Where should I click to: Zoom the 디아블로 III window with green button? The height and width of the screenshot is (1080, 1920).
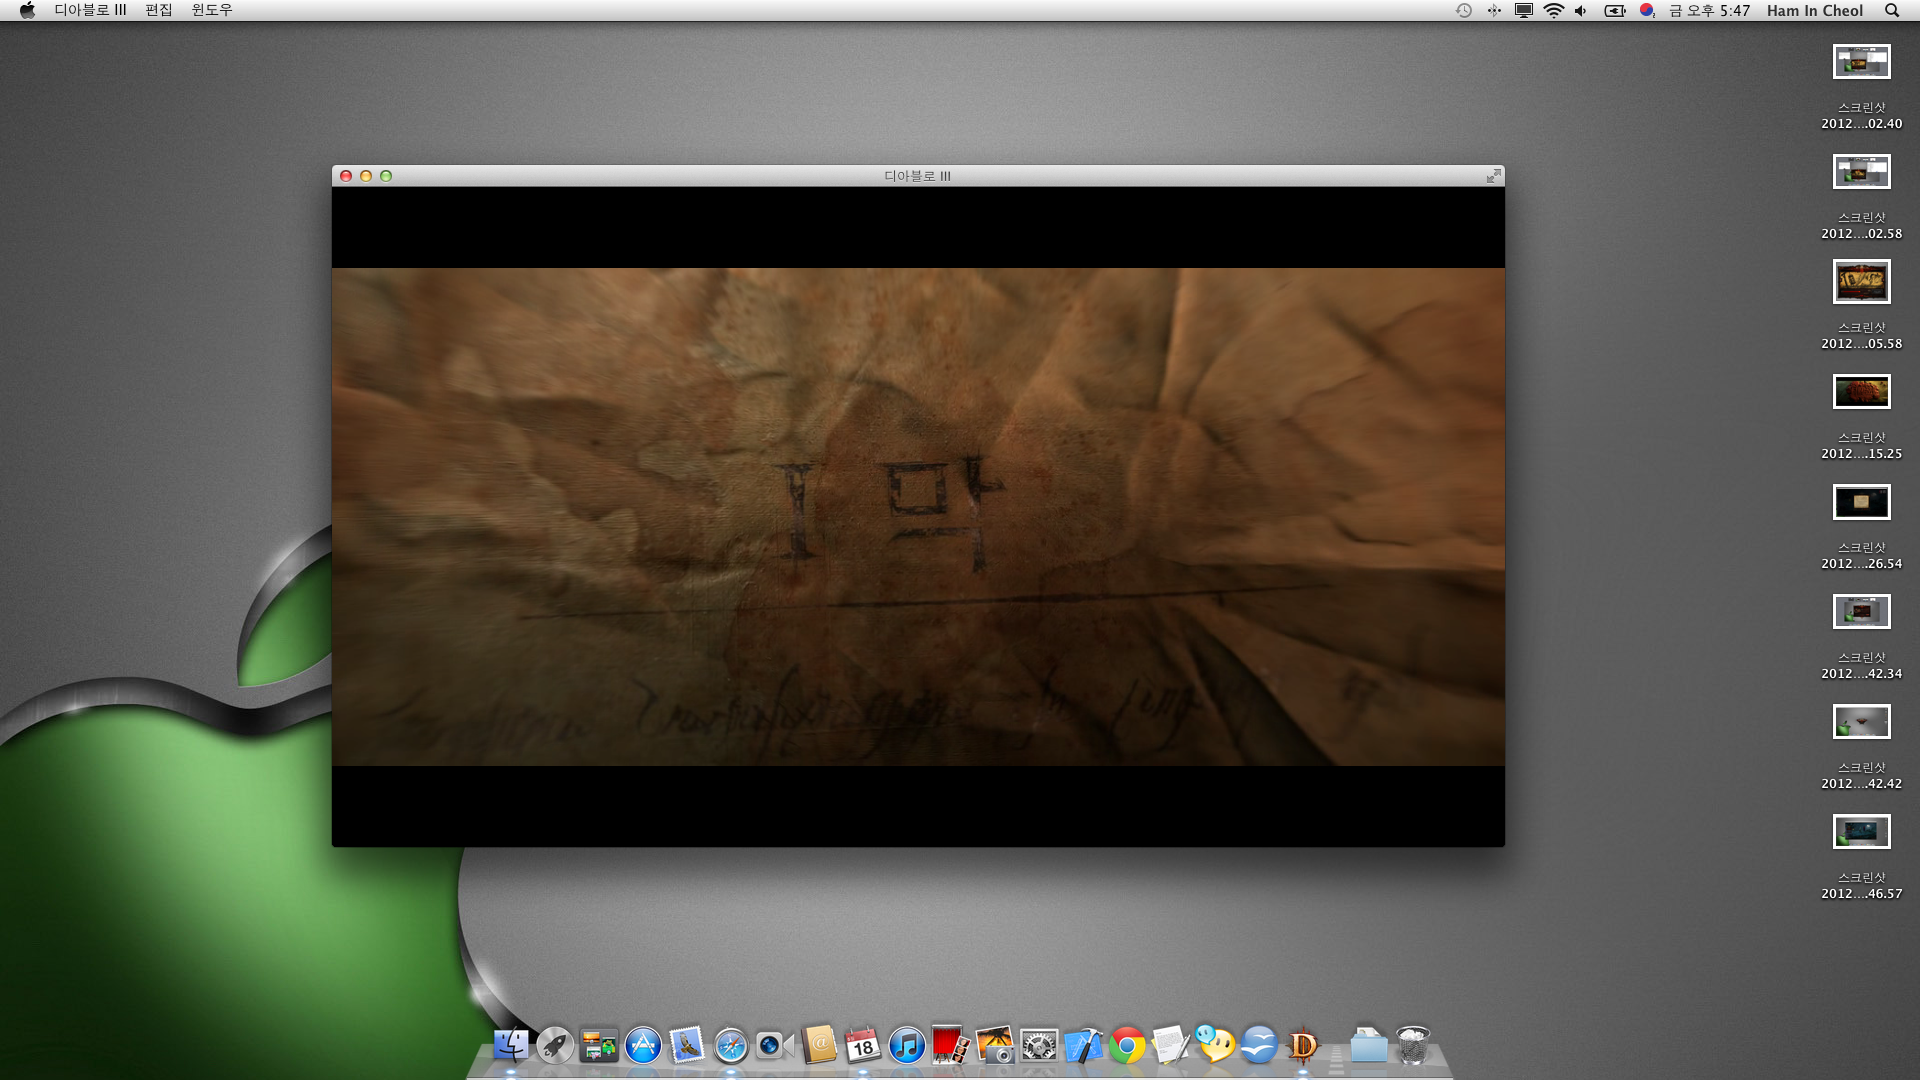[x=386, y=176]
